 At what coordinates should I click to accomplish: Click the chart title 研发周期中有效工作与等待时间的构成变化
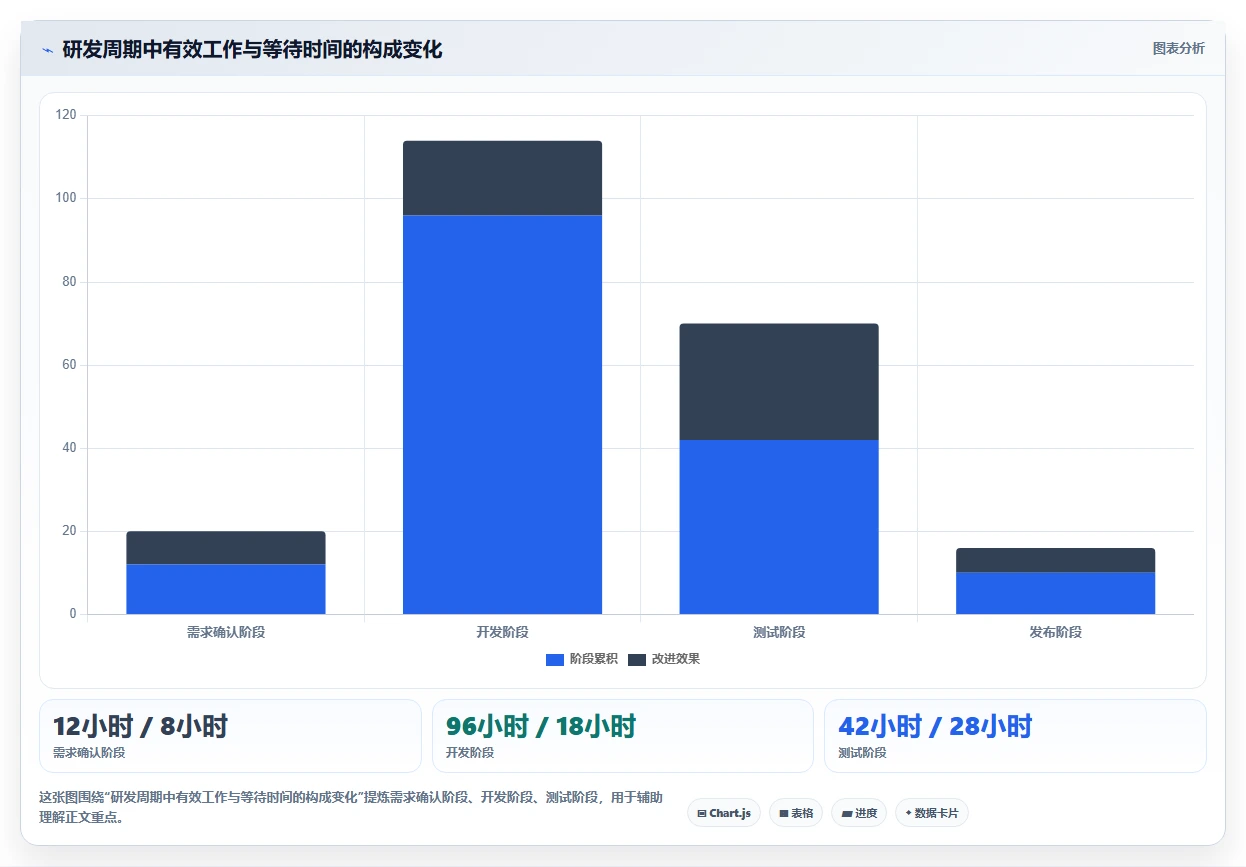pos(252,49)
